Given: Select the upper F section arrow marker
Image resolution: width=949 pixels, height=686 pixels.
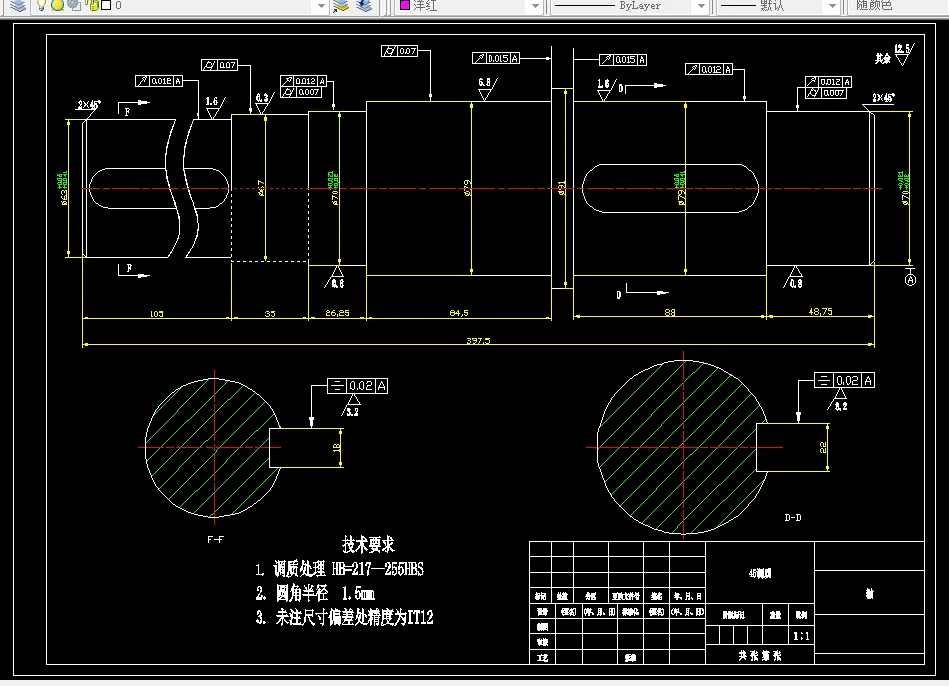Looking at the screenshot, I should pyautogui.click(x=134, y=108).
